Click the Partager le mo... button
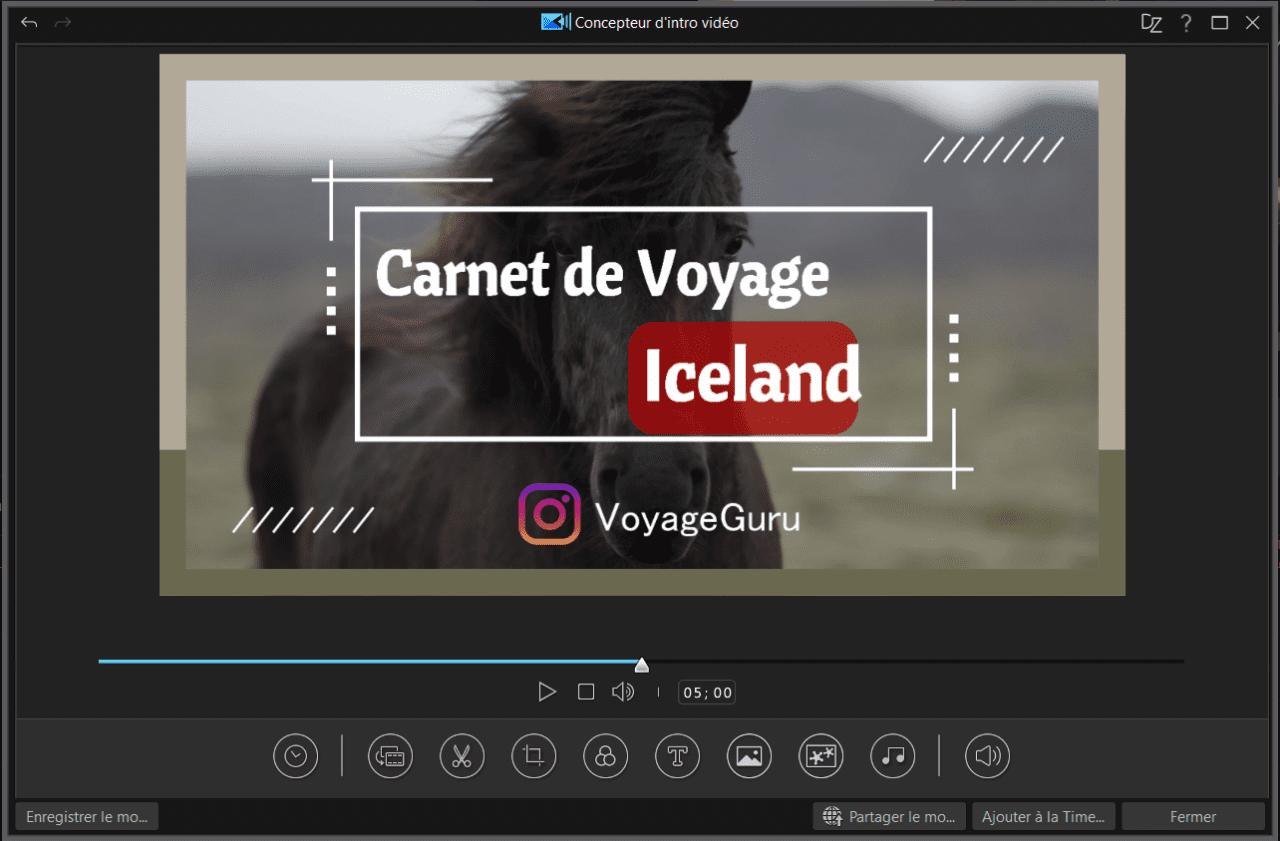 (890, 817)
